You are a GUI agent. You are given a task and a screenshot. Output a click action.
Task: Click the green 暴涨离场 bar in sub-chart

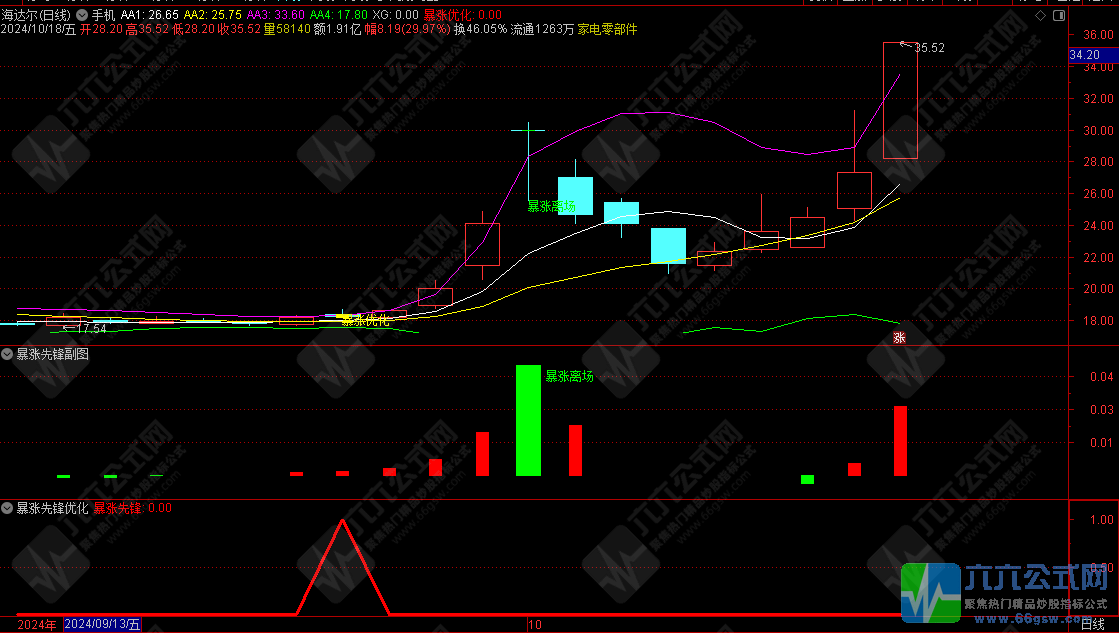coord(528,420)
